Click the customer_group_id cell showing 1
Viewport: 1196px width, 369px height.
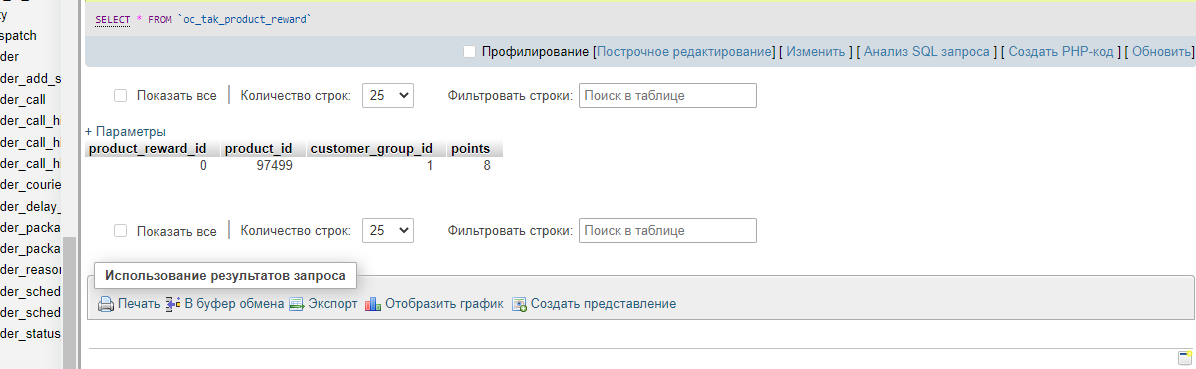[x=430, y=165]
